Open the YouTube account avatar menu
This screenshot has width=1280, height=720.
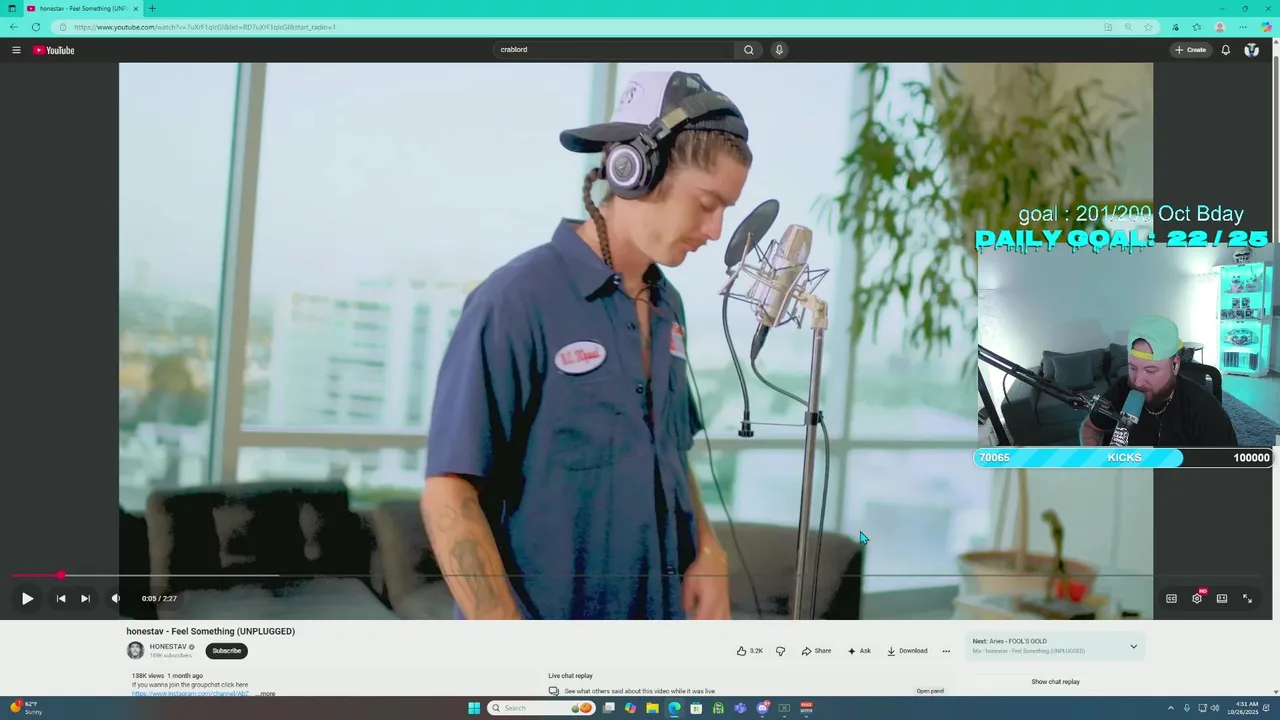(1251, 50)
